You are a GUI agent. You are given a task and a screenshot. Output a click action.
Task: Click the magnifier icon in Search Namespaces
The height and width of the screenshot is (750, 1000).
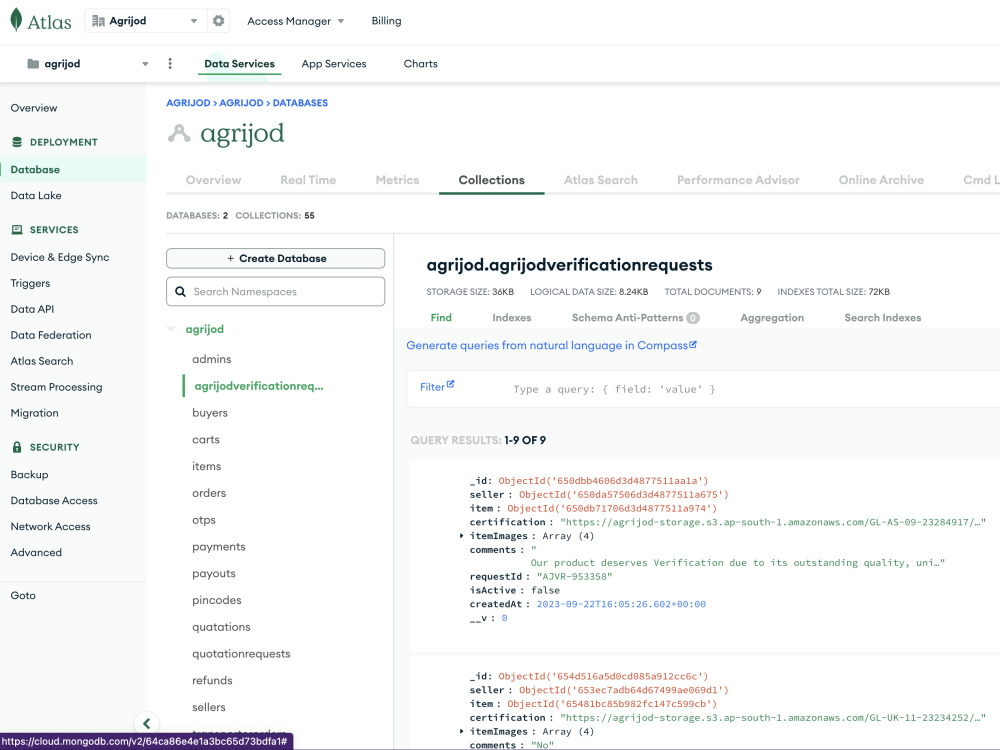(180, 291)
